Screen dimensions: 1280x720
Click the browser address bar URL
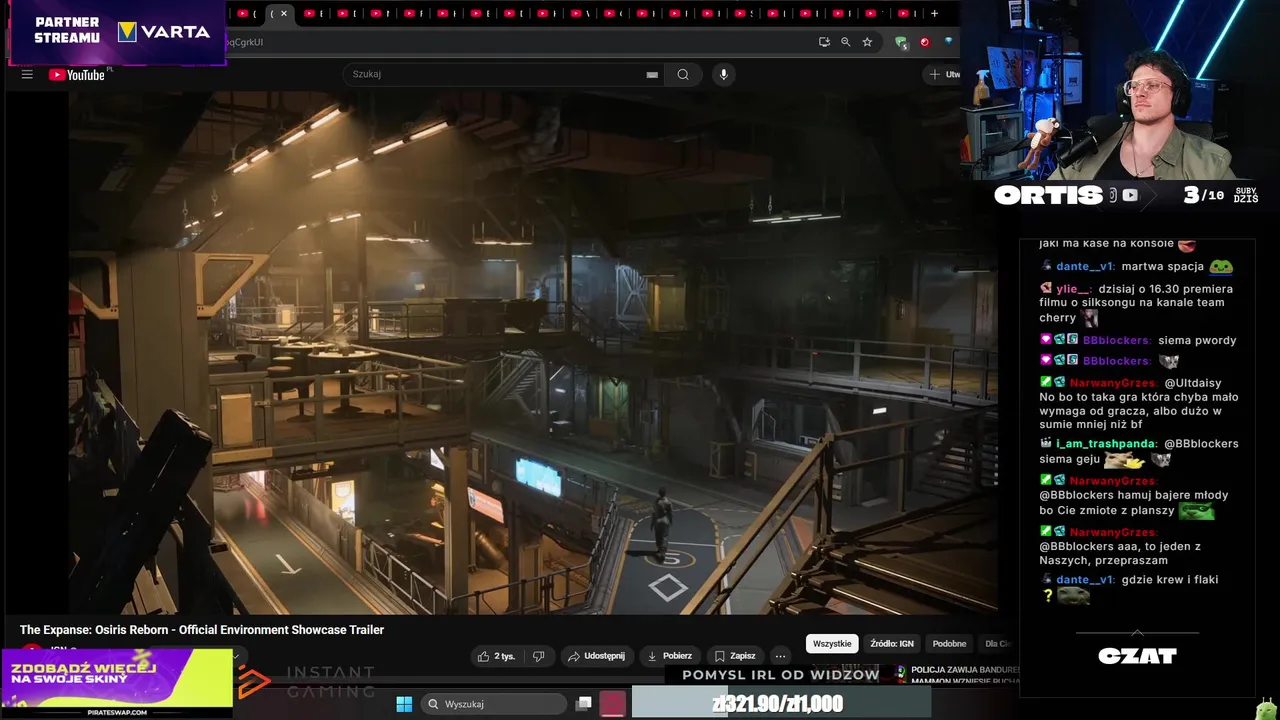[x=518, y=42]
